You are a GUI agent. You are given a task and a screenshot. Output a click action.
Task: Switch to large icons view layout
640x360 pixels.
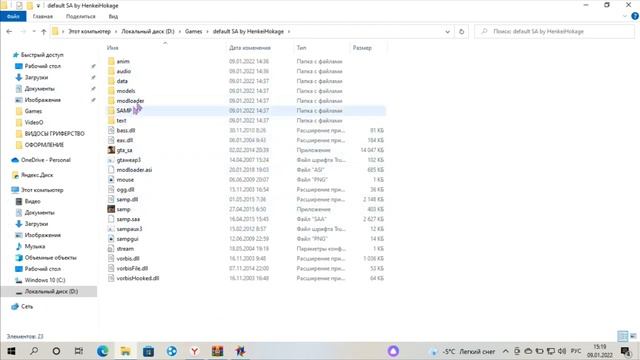click(x=633, y=336)
